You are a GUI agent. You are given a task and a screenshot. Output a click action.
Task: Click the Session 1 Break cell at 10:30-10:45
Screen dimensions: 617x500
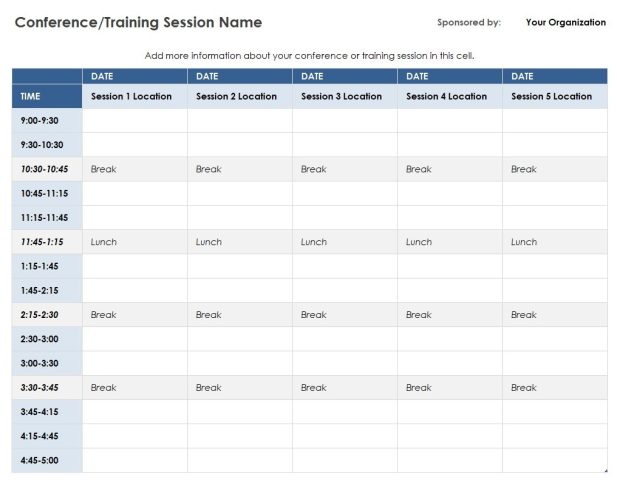pyautogui.click(x=134, y=169)
